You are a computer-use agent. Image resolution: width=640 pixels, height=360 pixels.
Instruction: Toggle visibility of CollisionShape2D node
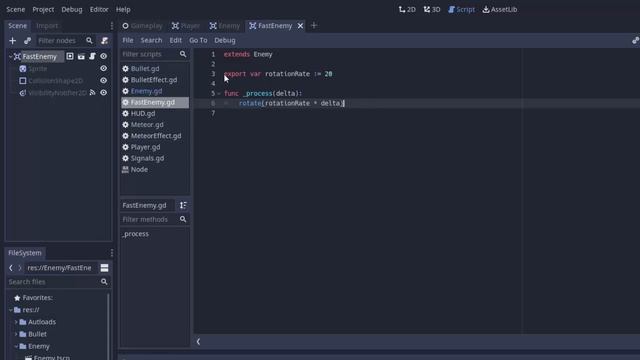pyautogui.click(x=104, y=81)
